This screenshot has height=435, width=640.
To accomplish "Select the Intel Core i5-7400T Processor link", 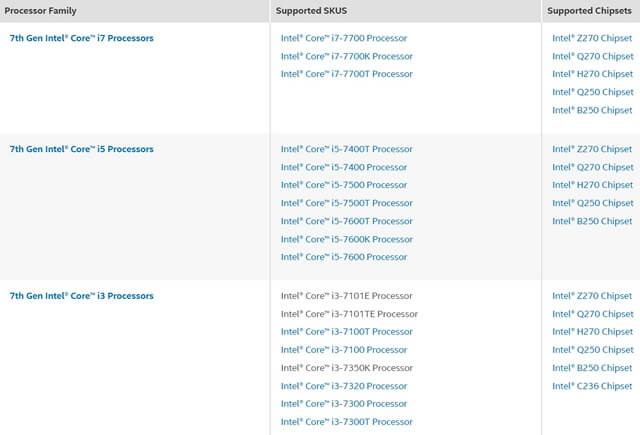I will pyautogui.click(x=346, y=149).
